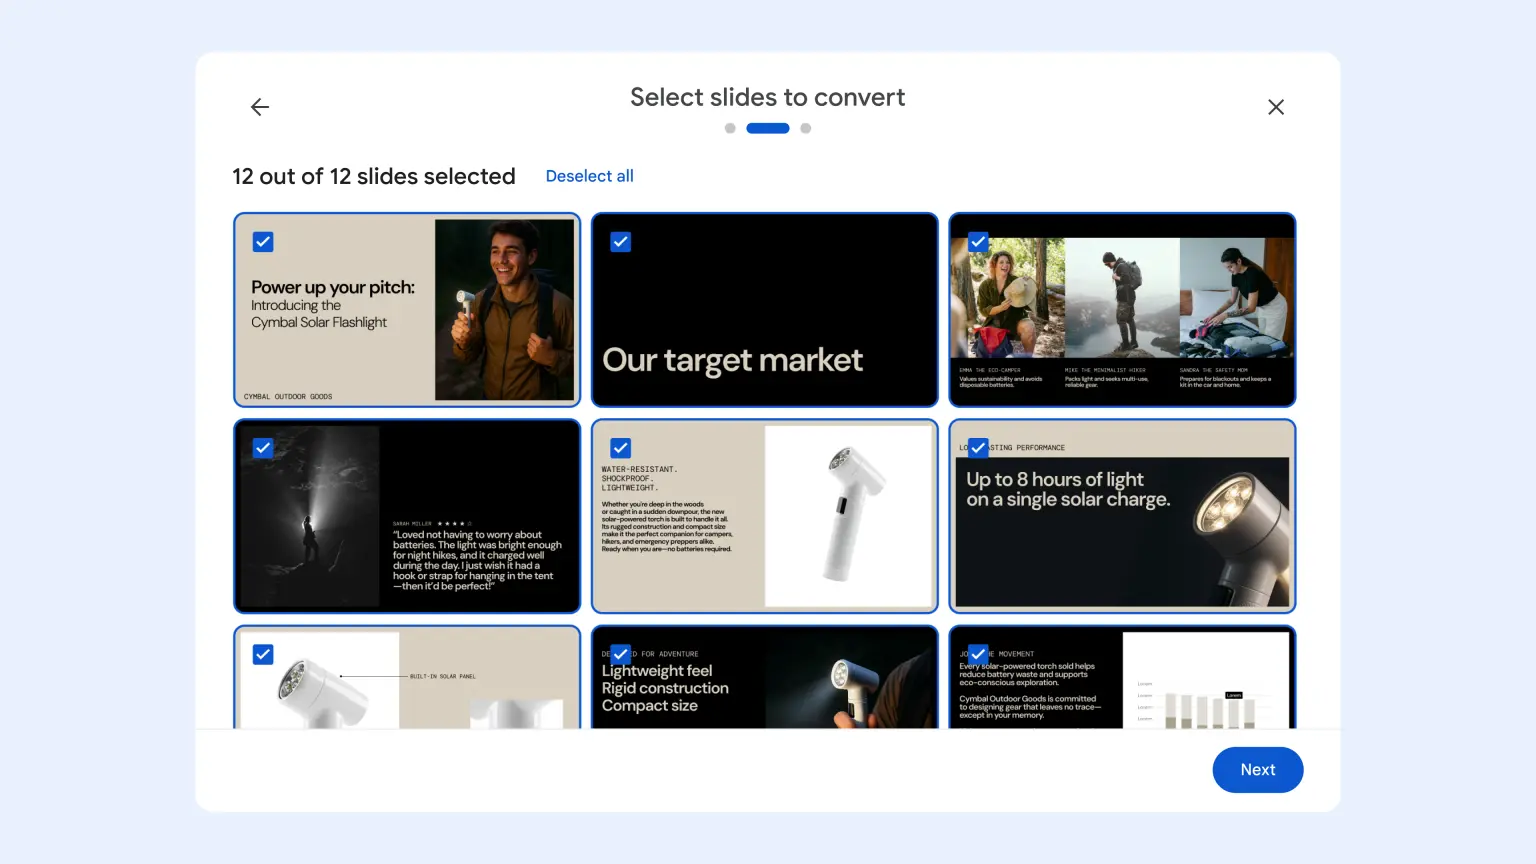Uncheck the solar movement chart slide
The image size is (1536, 864).
pos(978,654)
